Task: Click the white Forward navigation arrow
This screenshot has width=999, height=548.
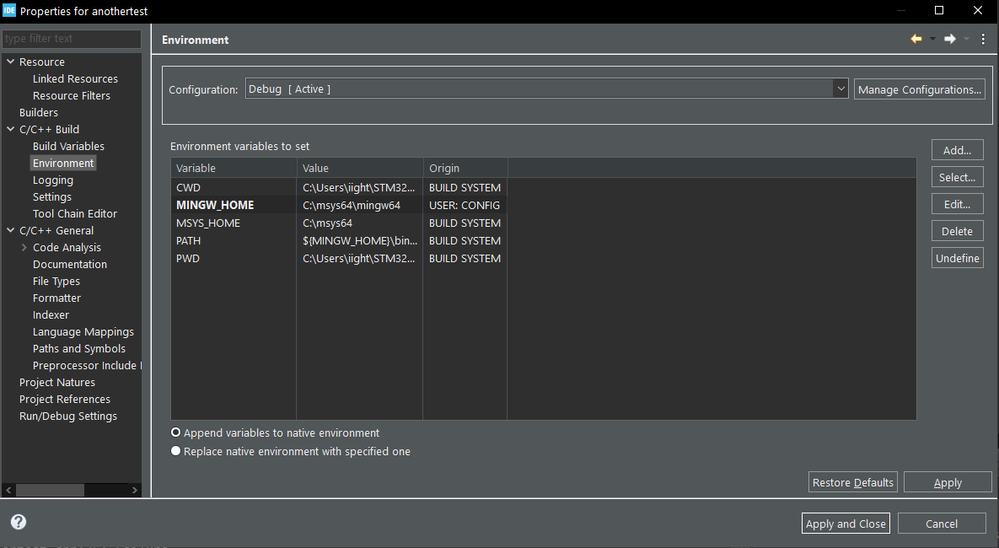Action: 949,39
